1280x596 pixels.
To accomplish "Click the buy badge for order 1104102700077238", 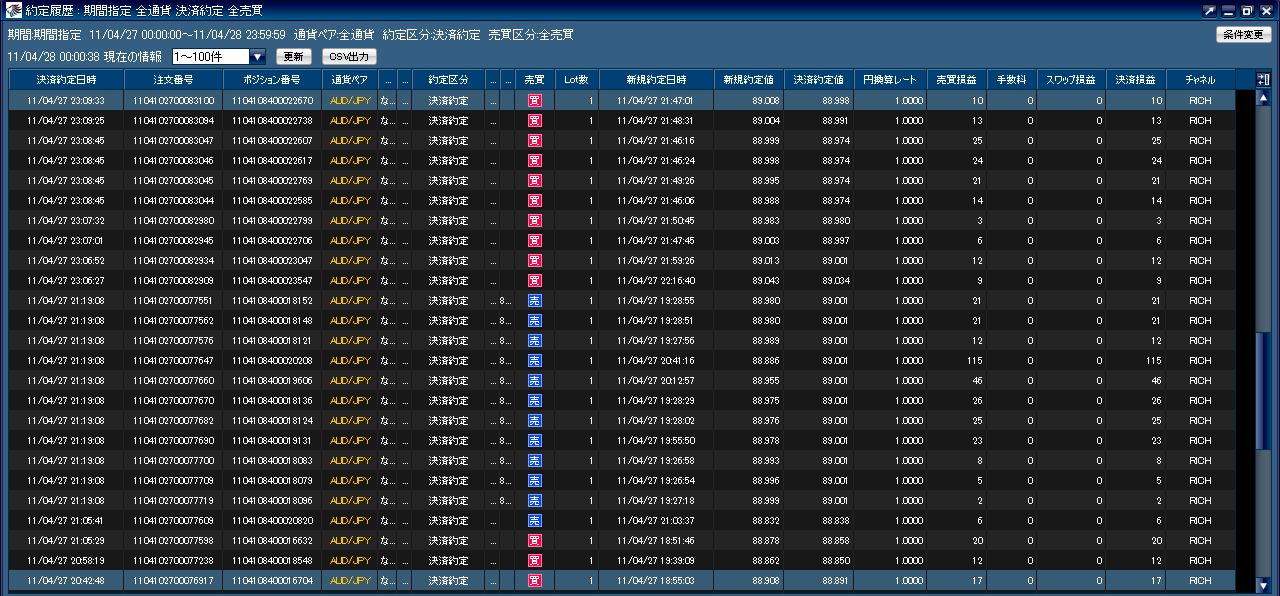I will [535, 560].
